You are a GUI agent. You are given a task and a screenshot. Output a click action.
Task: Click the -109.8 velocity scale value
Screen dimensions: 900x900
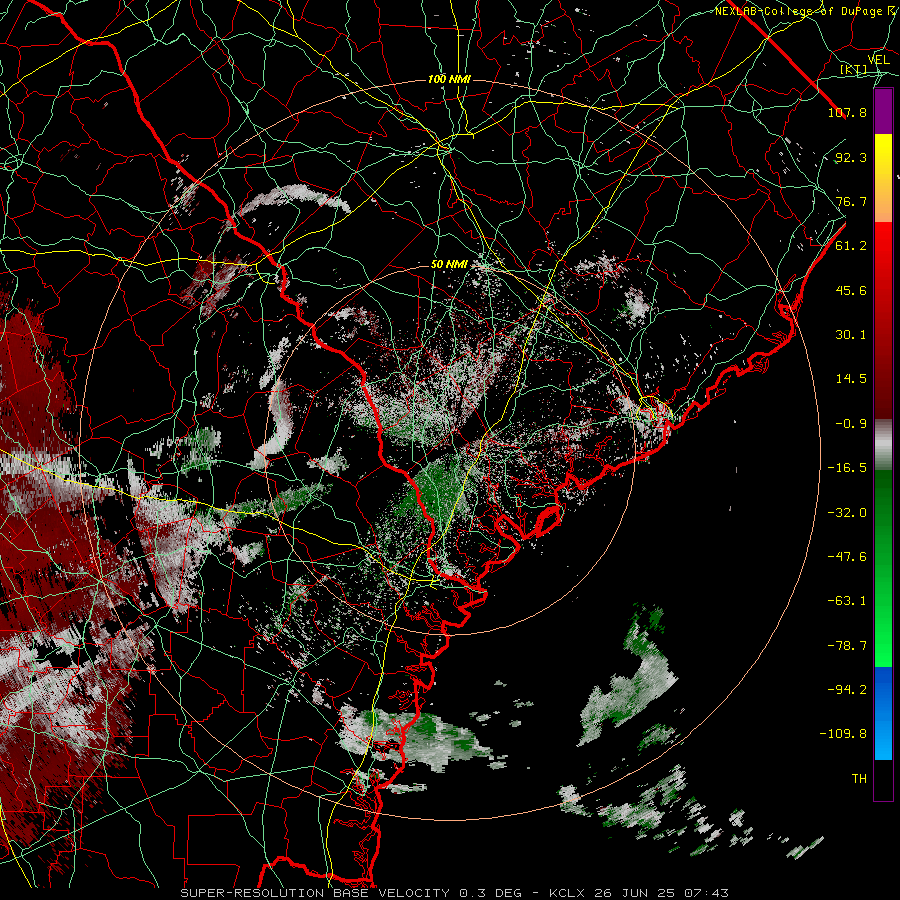[x=843, y=734]
